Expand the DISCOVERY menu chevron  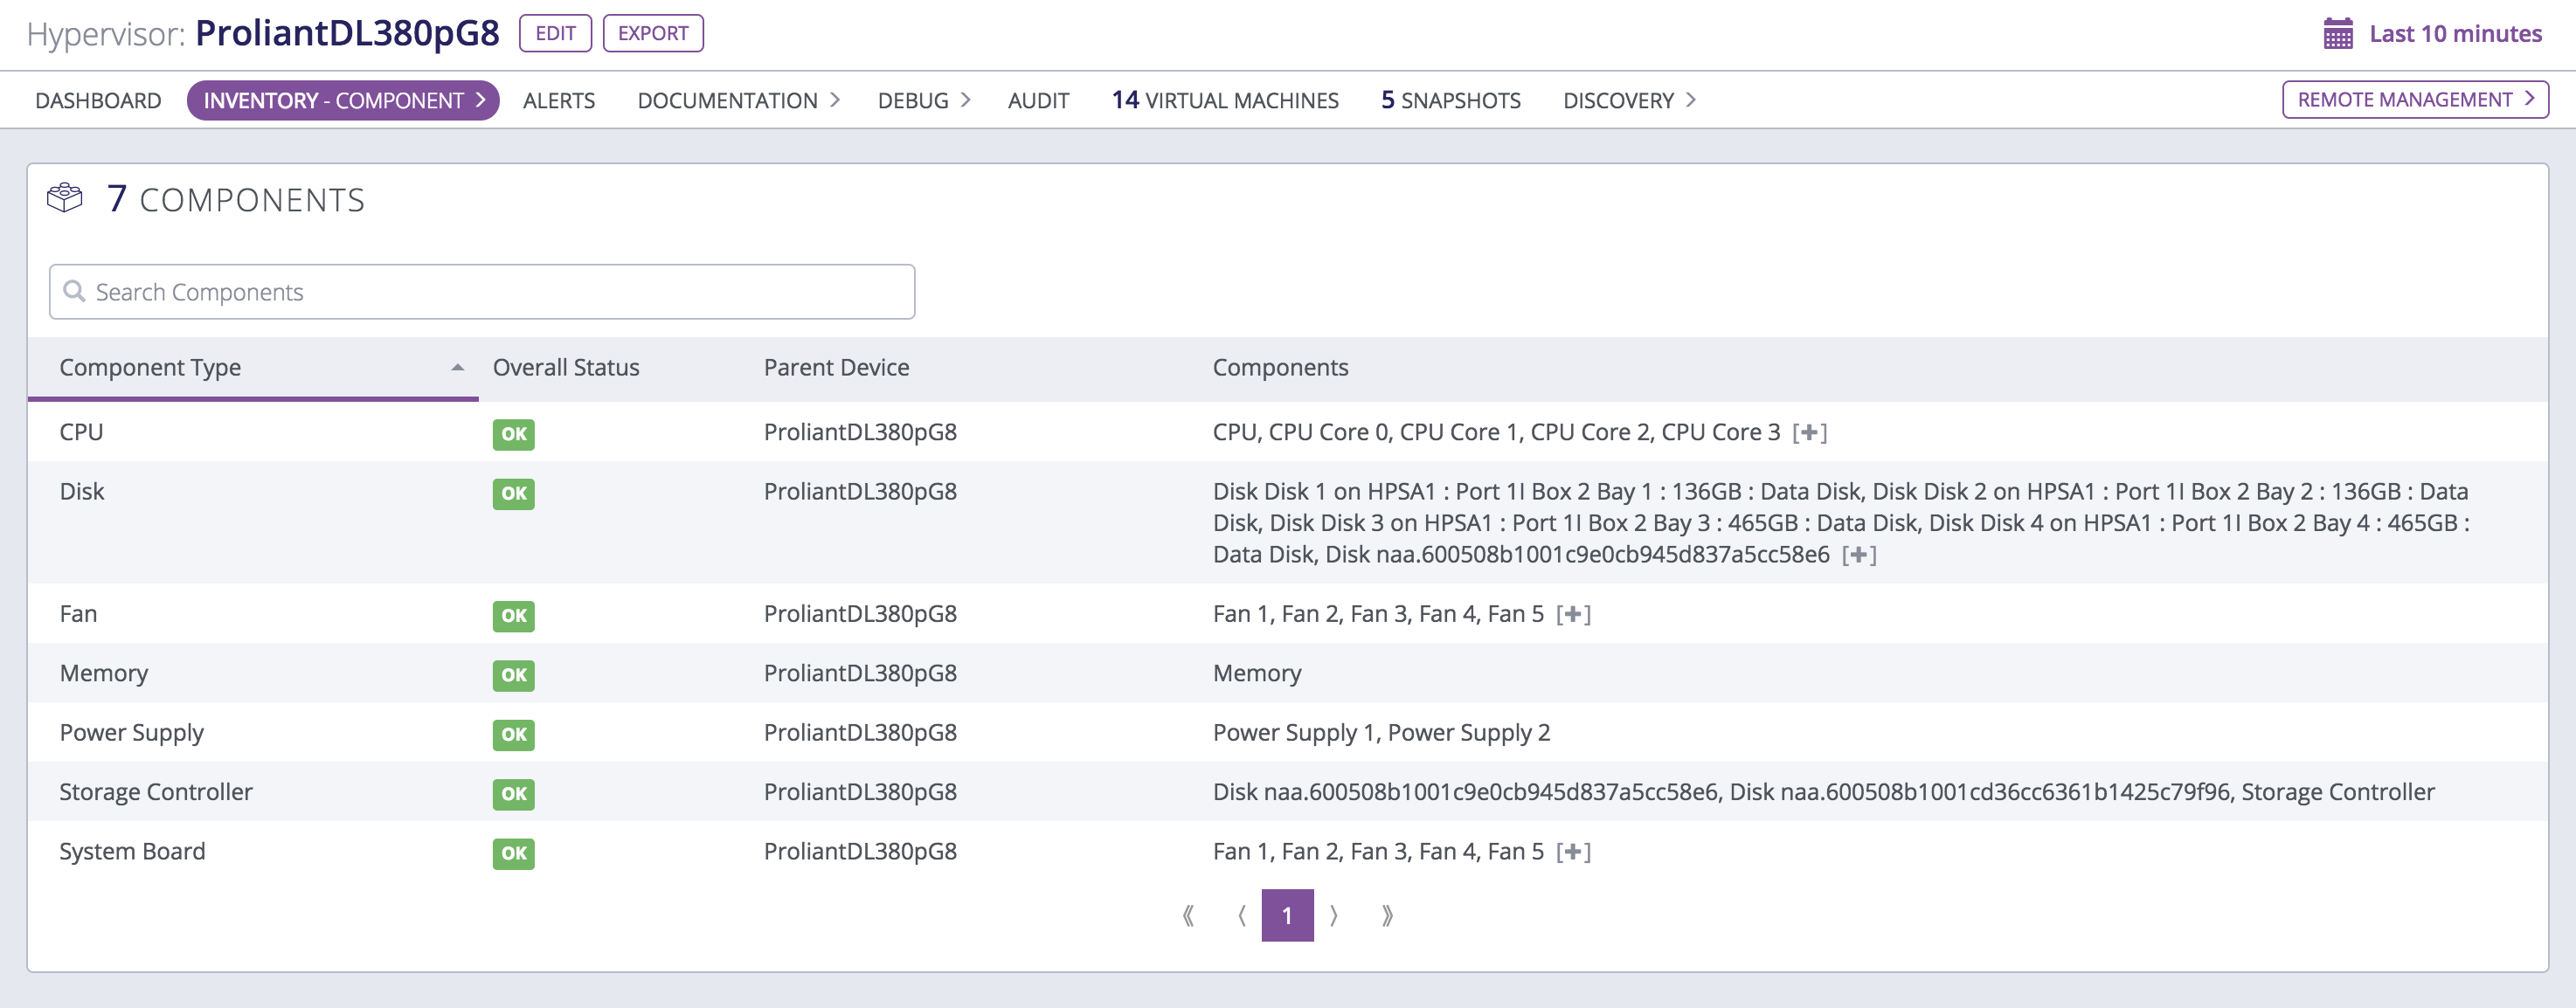(x=1691, y=100)
